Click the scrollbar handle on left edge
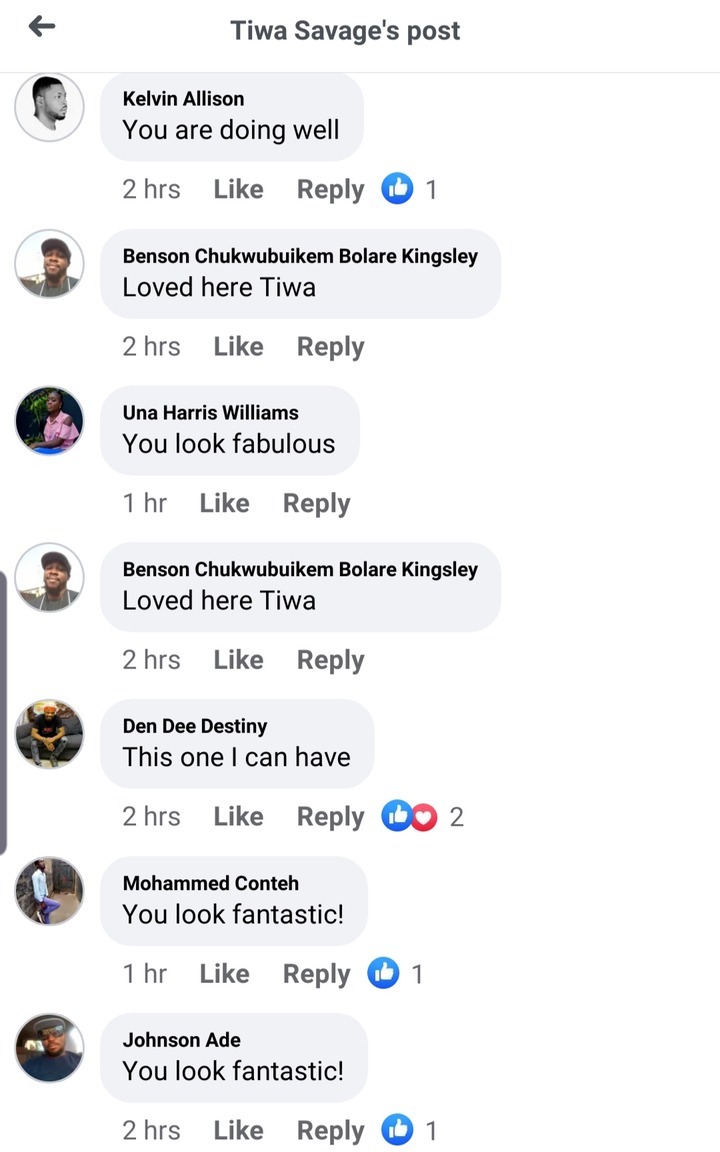Screen dimensions: 720x1152 pyautogui.click(x=4, y=712)
